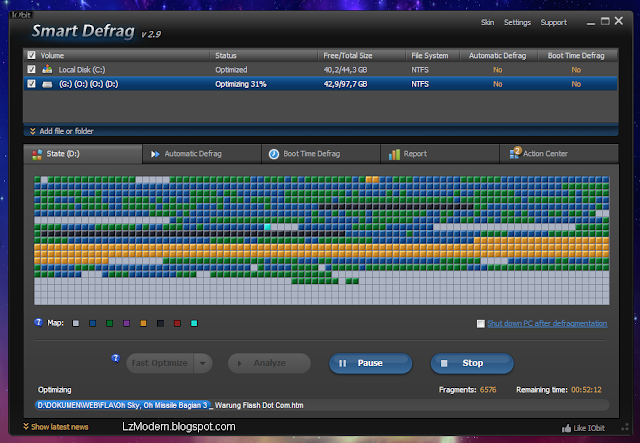Stop the optimization process
640x443 pixels.
tap(472, 363)
